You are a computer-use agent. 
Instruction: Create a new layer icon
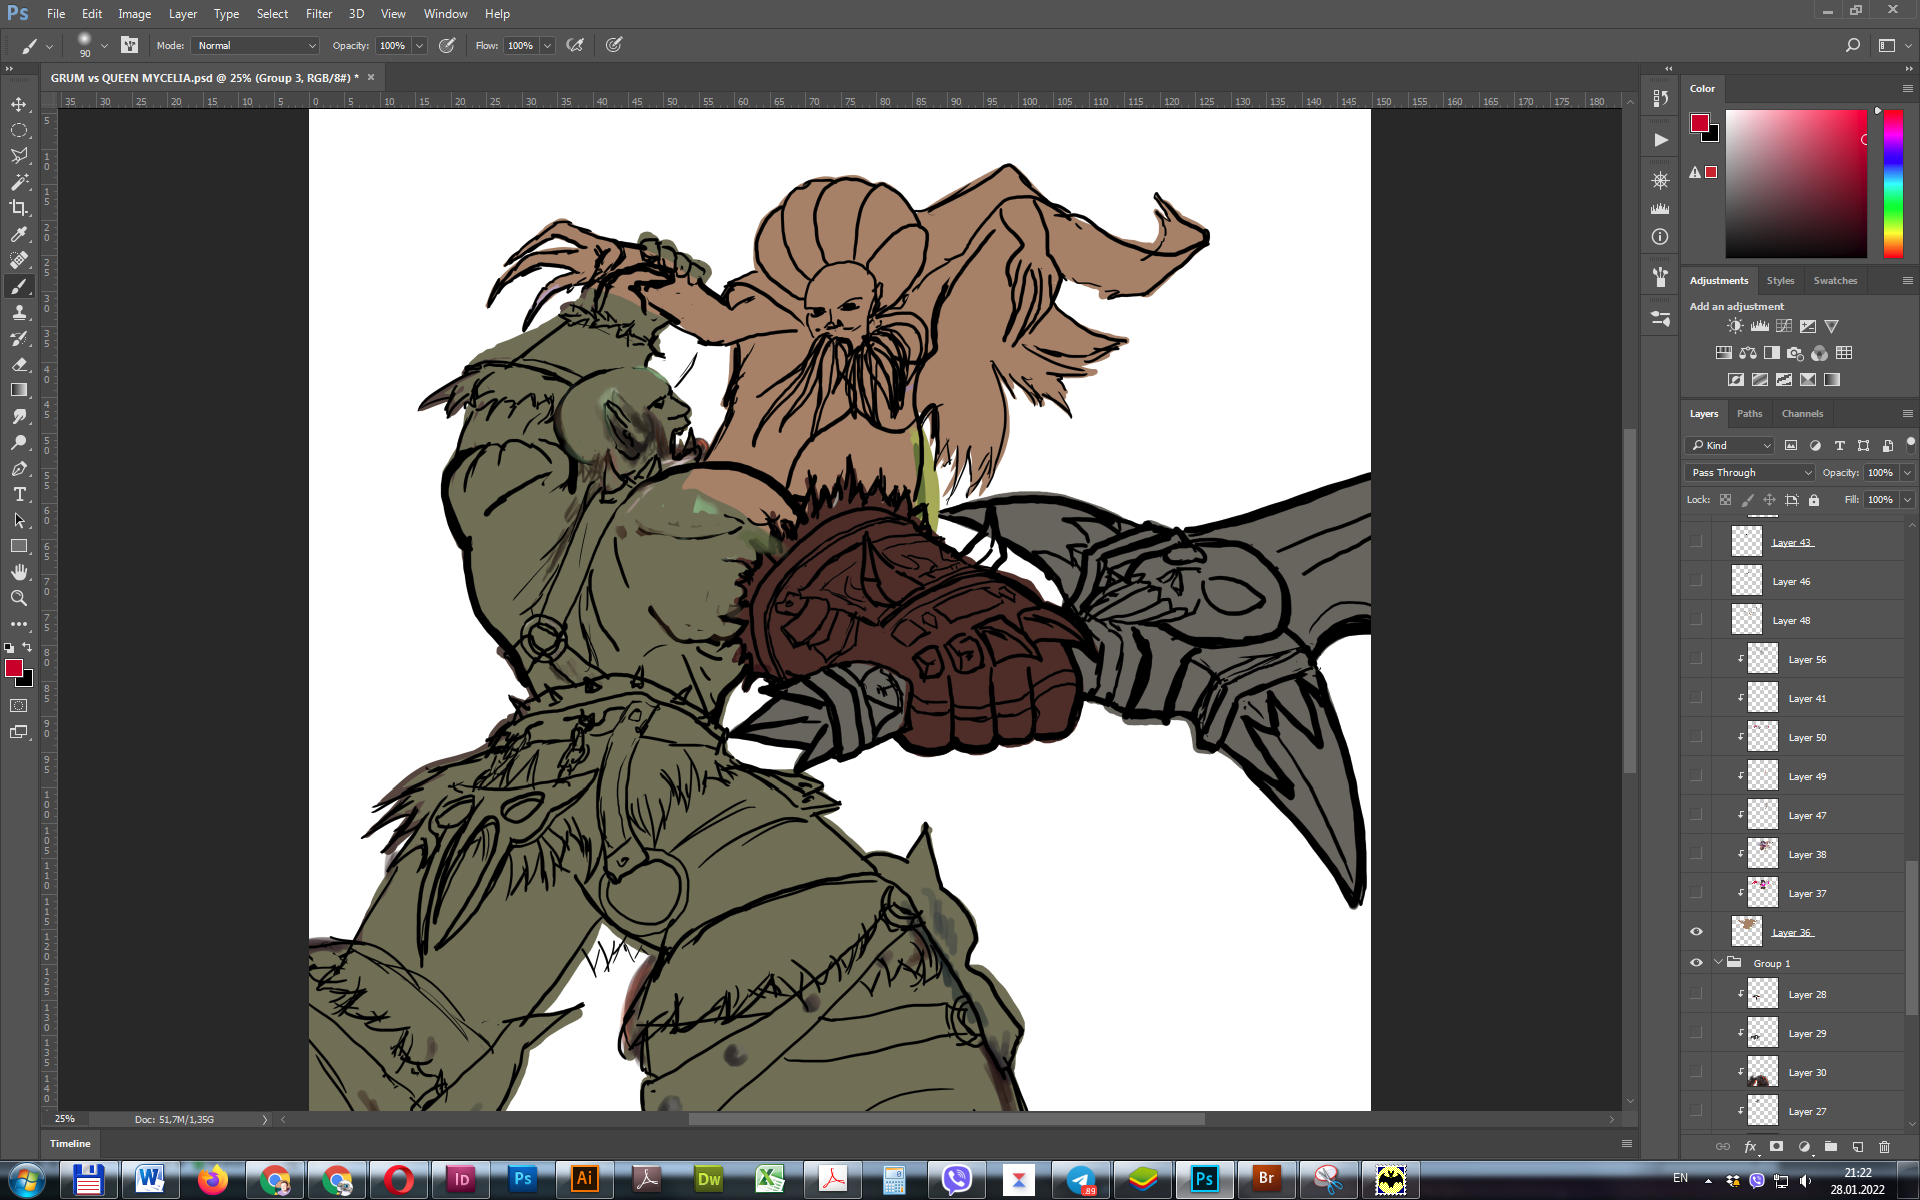click(1857, 1147)
